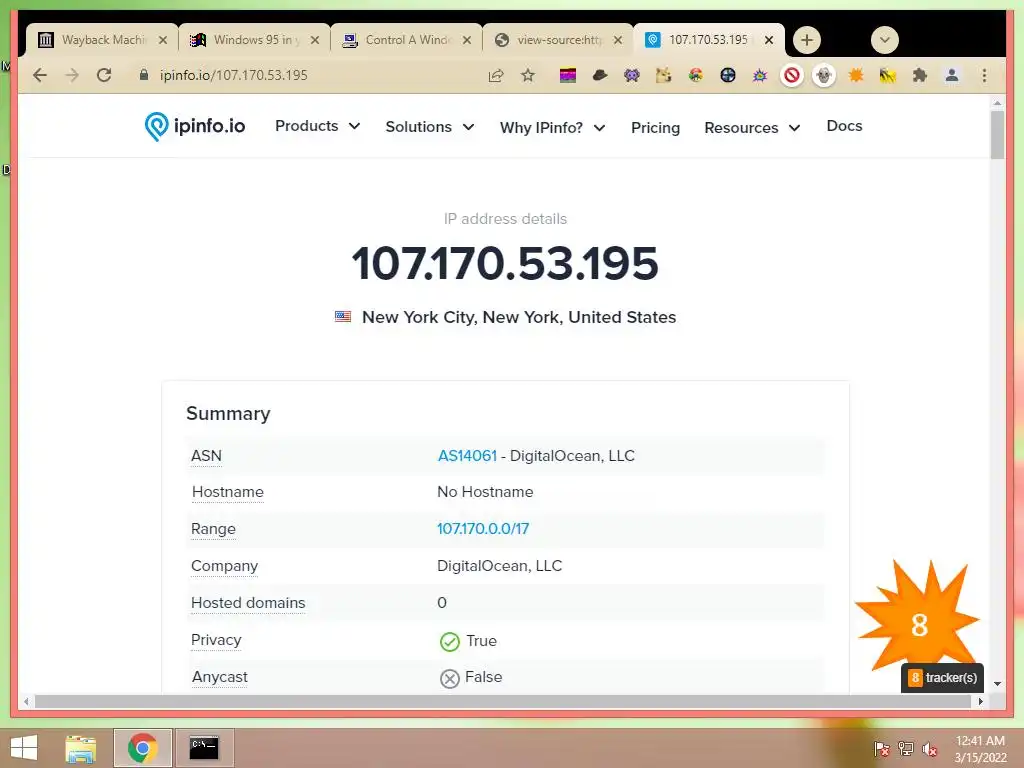The width and height of the screenshot is (1024, 768).
Task: Click the browser forward arrow
Action: pos(72,75)
